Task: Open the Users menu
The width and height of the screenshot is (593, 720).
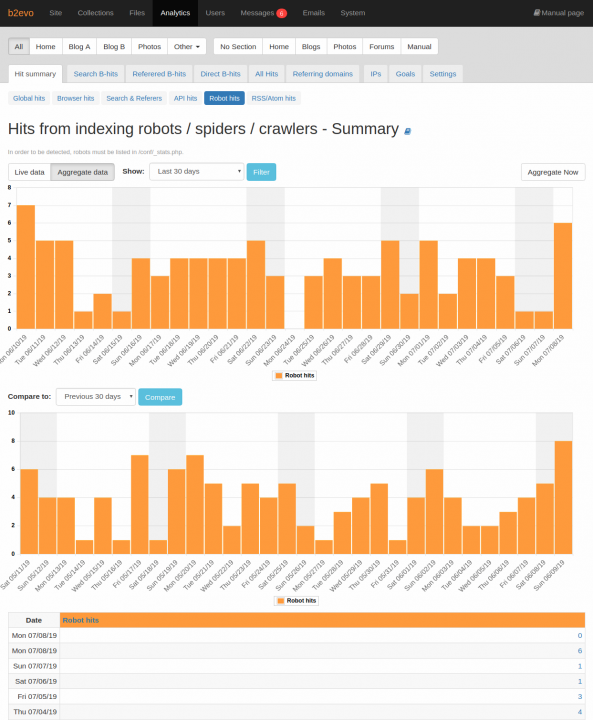Action: 215,13
